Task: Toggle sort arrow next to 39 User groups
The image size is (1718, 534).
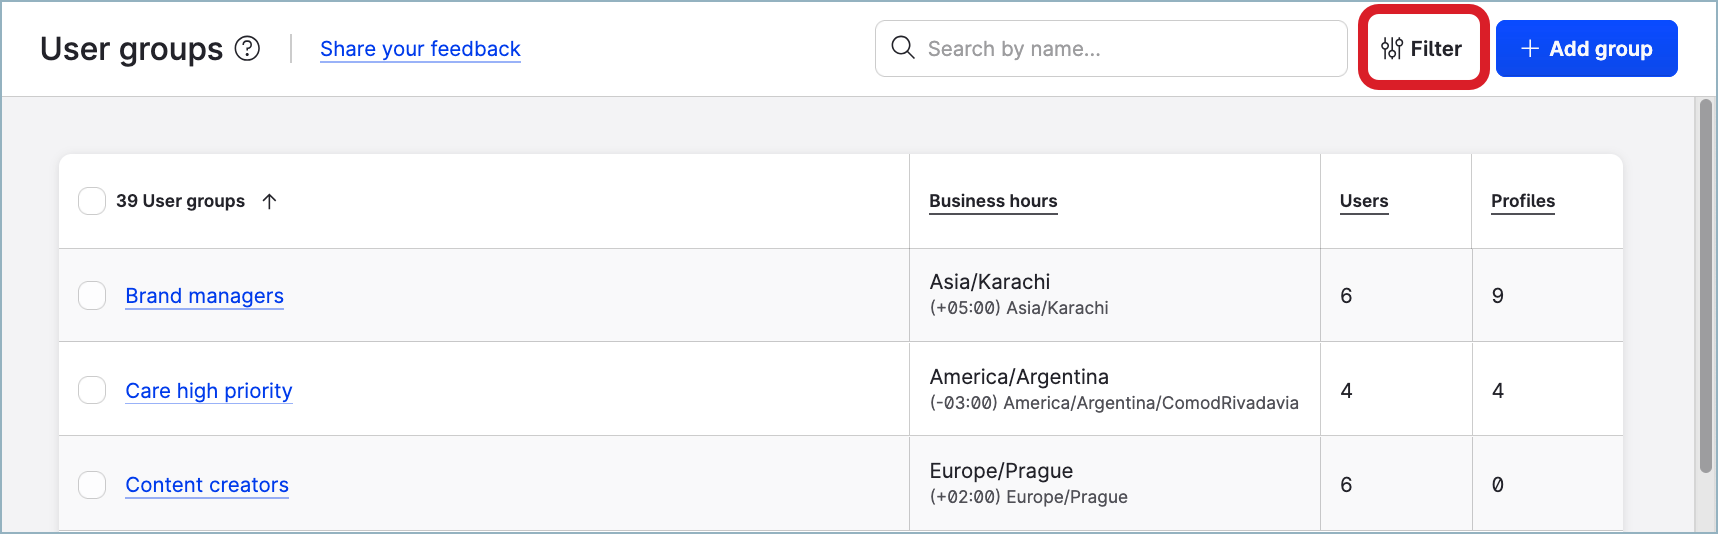Action: [269, 201]
